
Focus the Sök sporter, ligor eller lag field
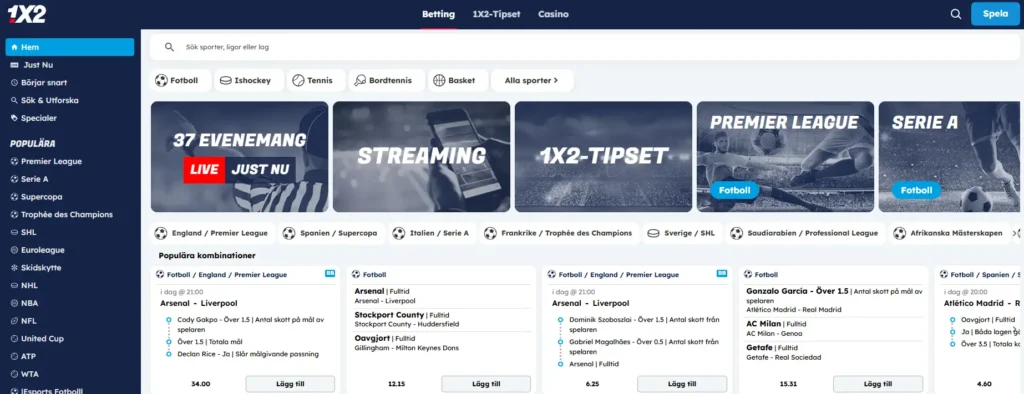(585, 47)
